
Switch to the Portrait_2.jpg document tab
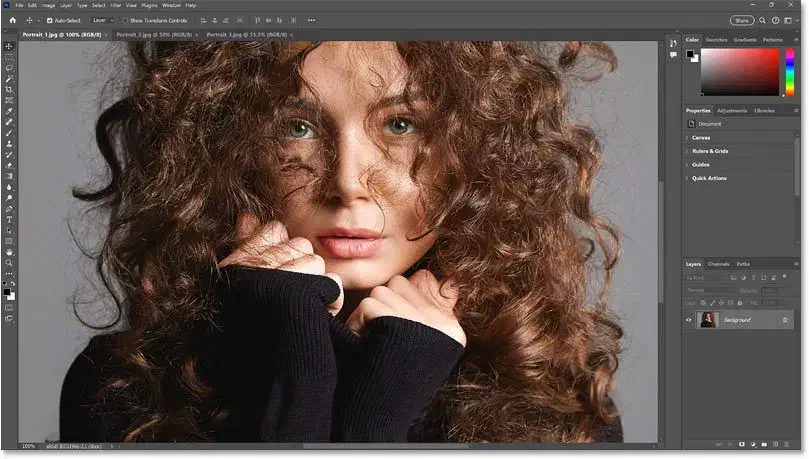[x=153, y=34]
